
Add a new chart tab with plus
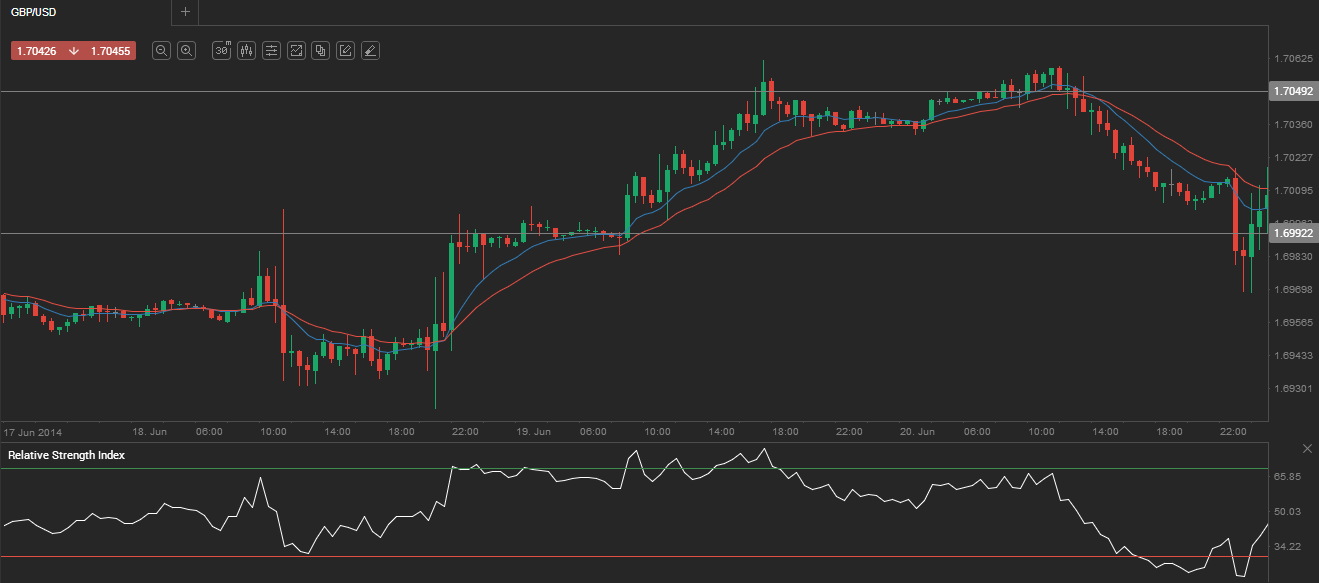(x=185, y=12)
